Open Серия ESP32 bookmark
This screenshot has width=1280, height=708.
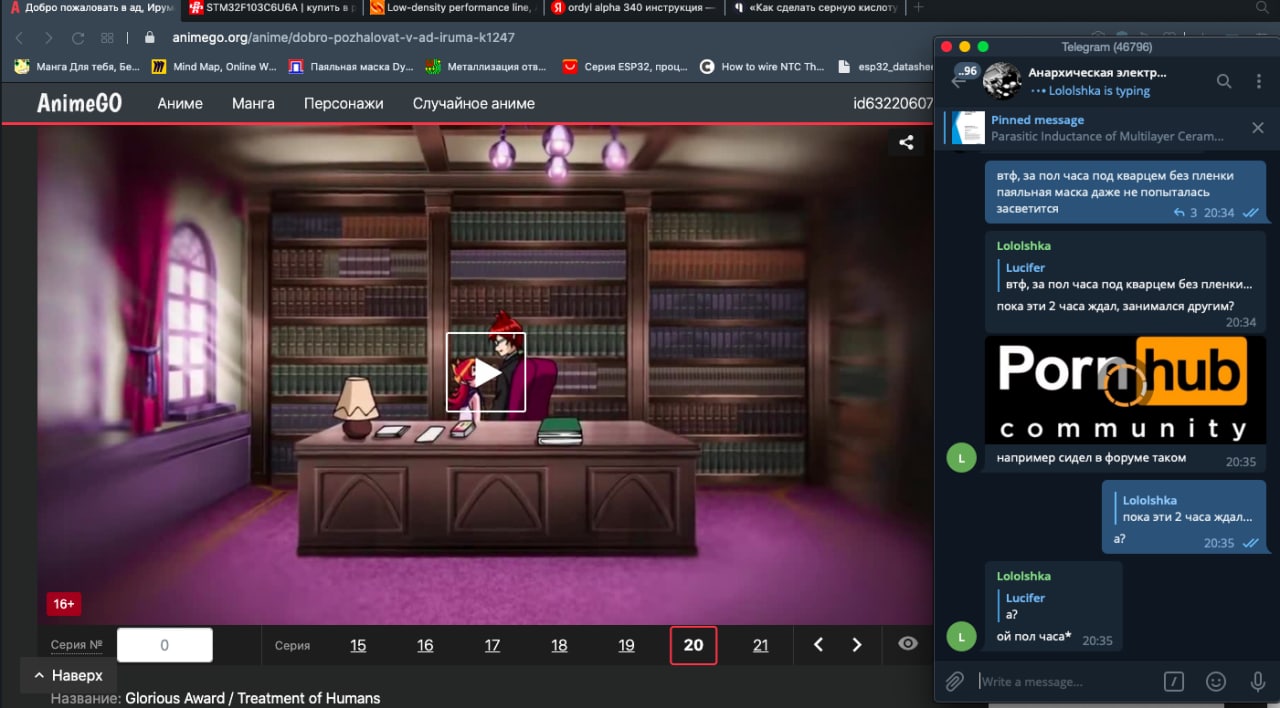[x=625, y=67]
